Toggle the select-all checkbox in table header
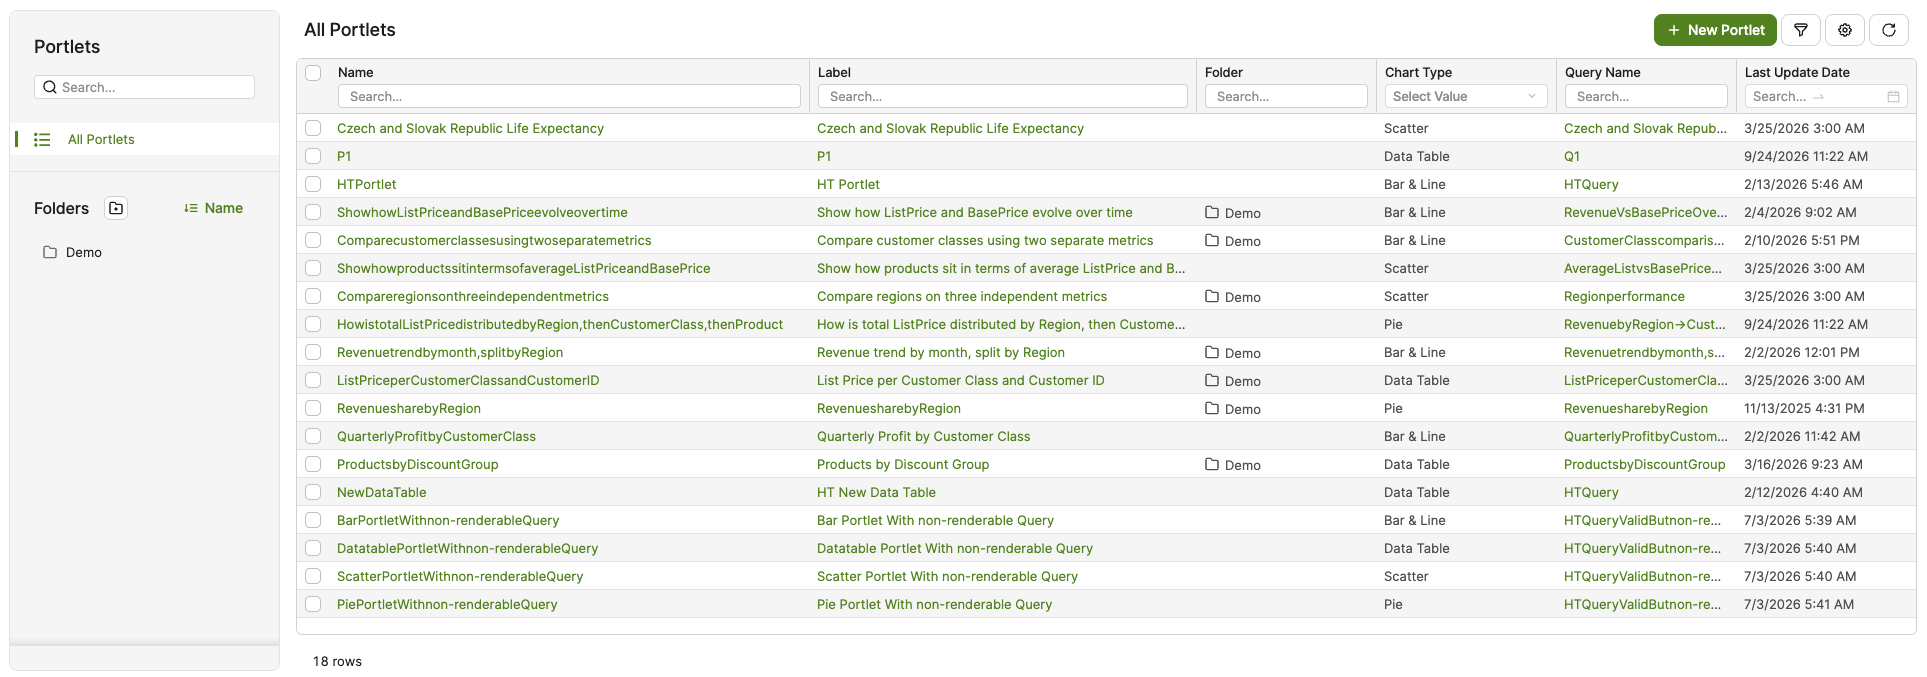The width and height of the screenshot is (1927, 677). click(x=313, y=73)
